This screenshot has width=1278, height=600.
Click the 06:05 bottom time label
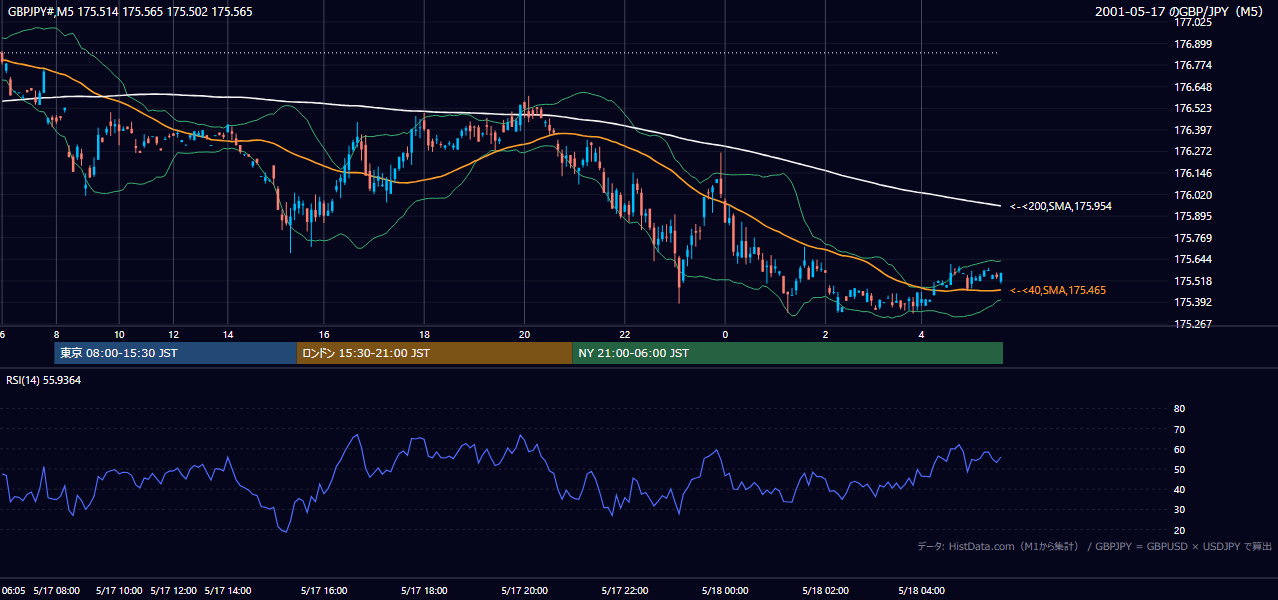pyautogui.click(x=12, y=591)
